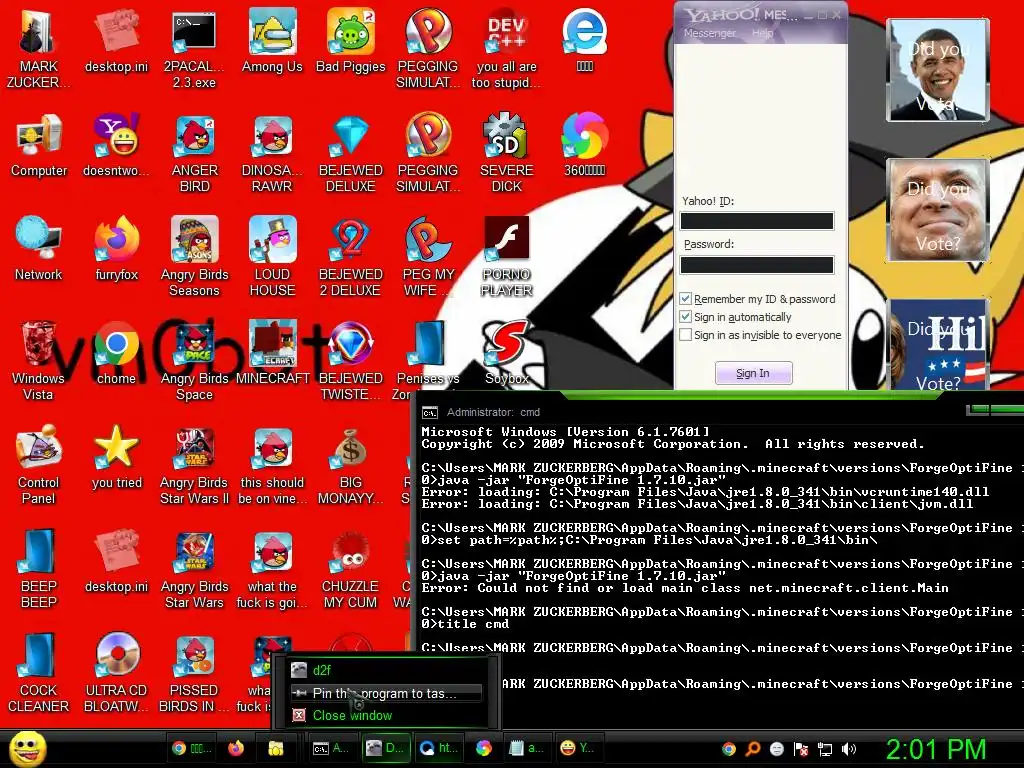Click the Yahoo! ID input field
The height and width of the screenshot is (768, 1024).
(757, 221)
